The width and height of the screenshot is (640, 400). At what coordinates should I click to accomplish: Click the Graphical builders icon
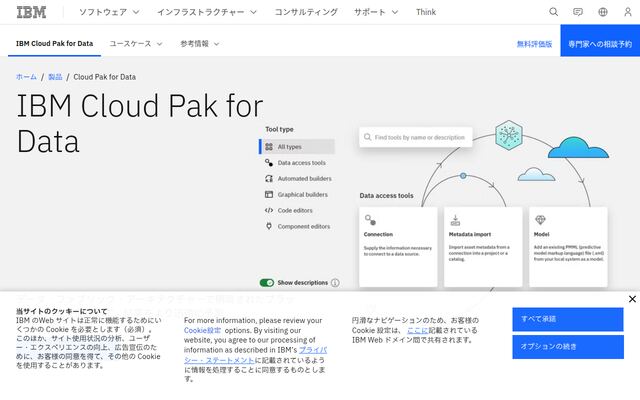269,194
